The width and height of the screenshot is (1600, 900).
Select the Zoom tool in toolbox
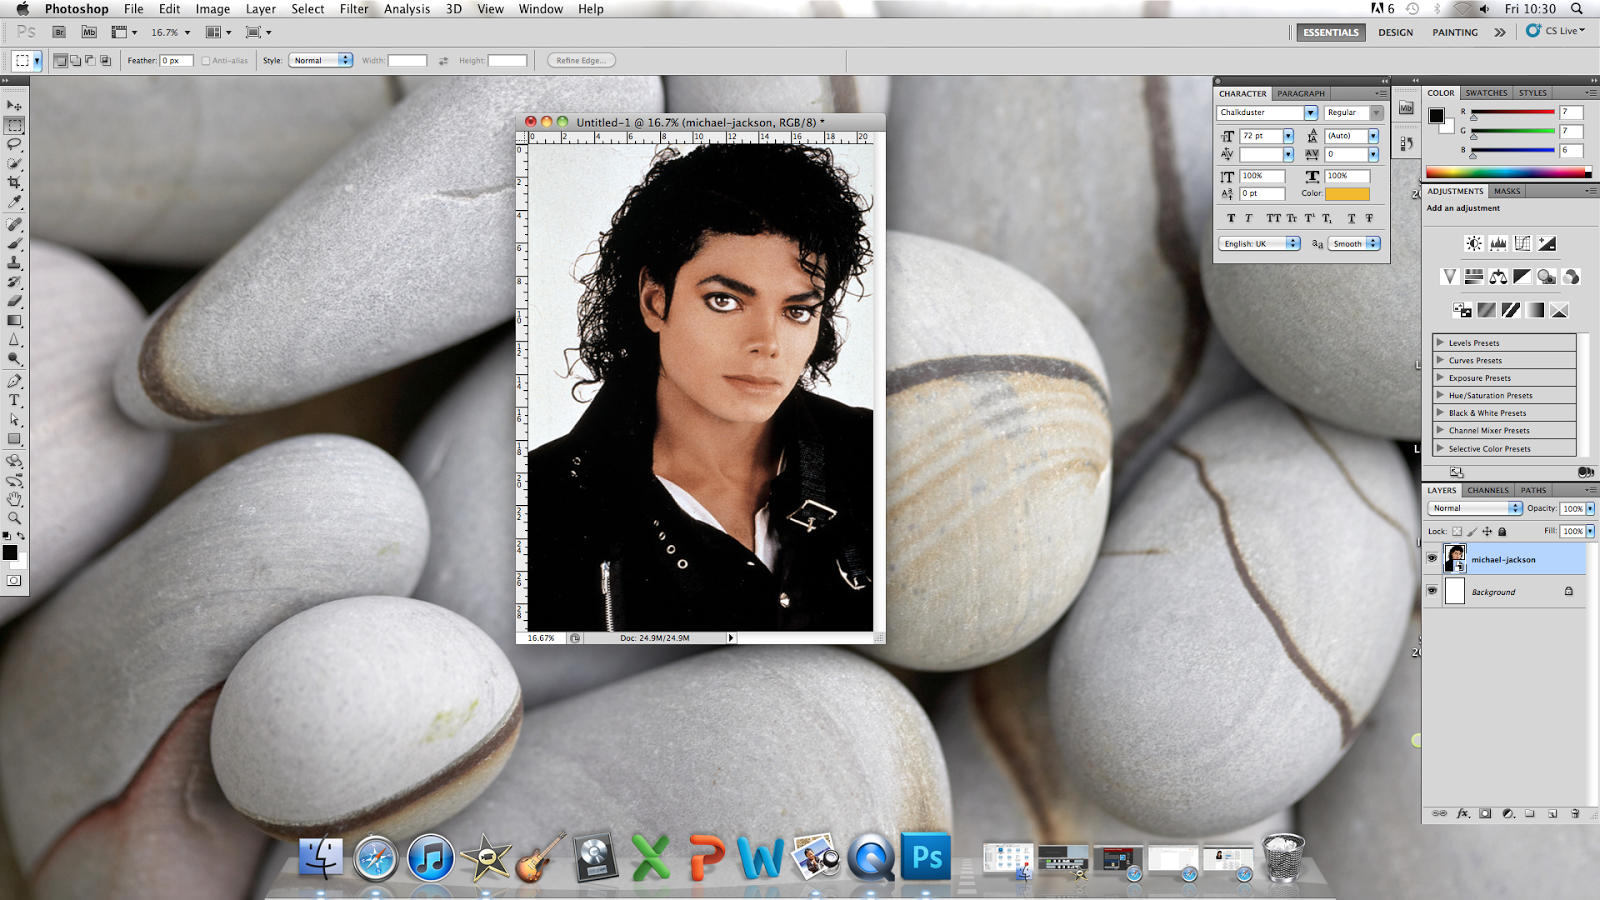click(x=14, y=518)
